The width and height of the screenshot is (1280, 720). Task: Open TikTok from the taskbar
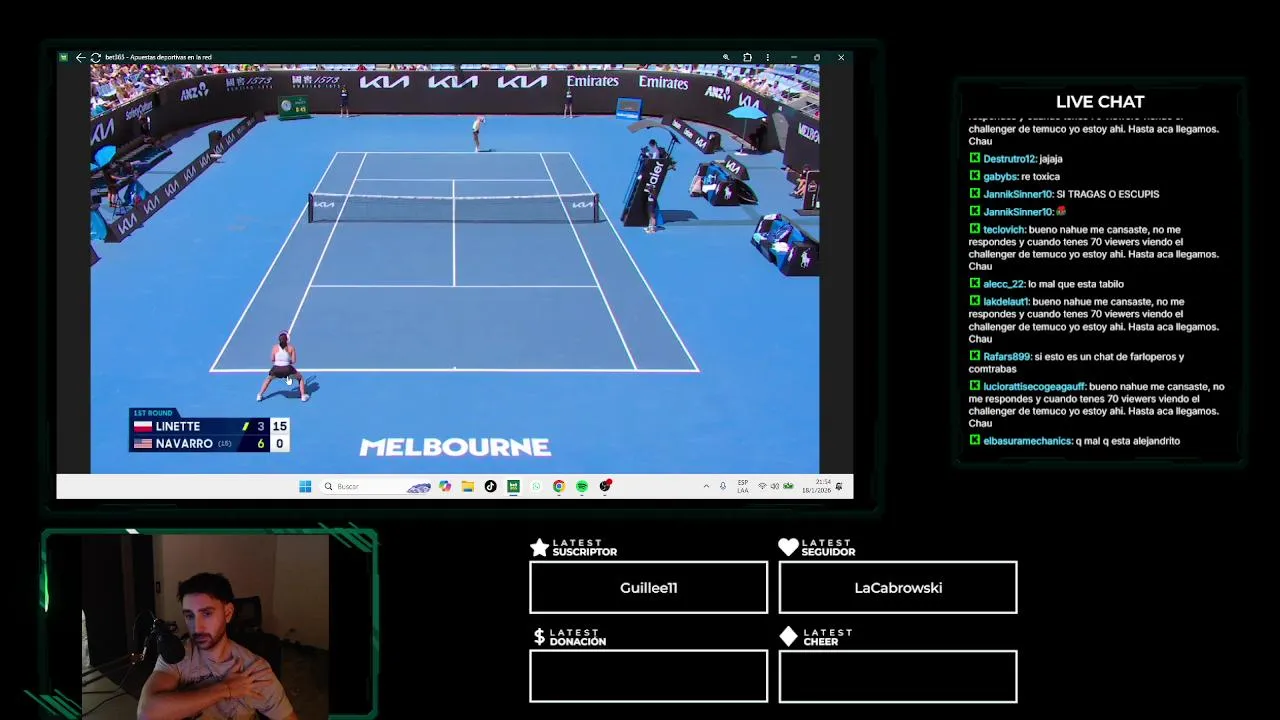(x=490, y=486)
